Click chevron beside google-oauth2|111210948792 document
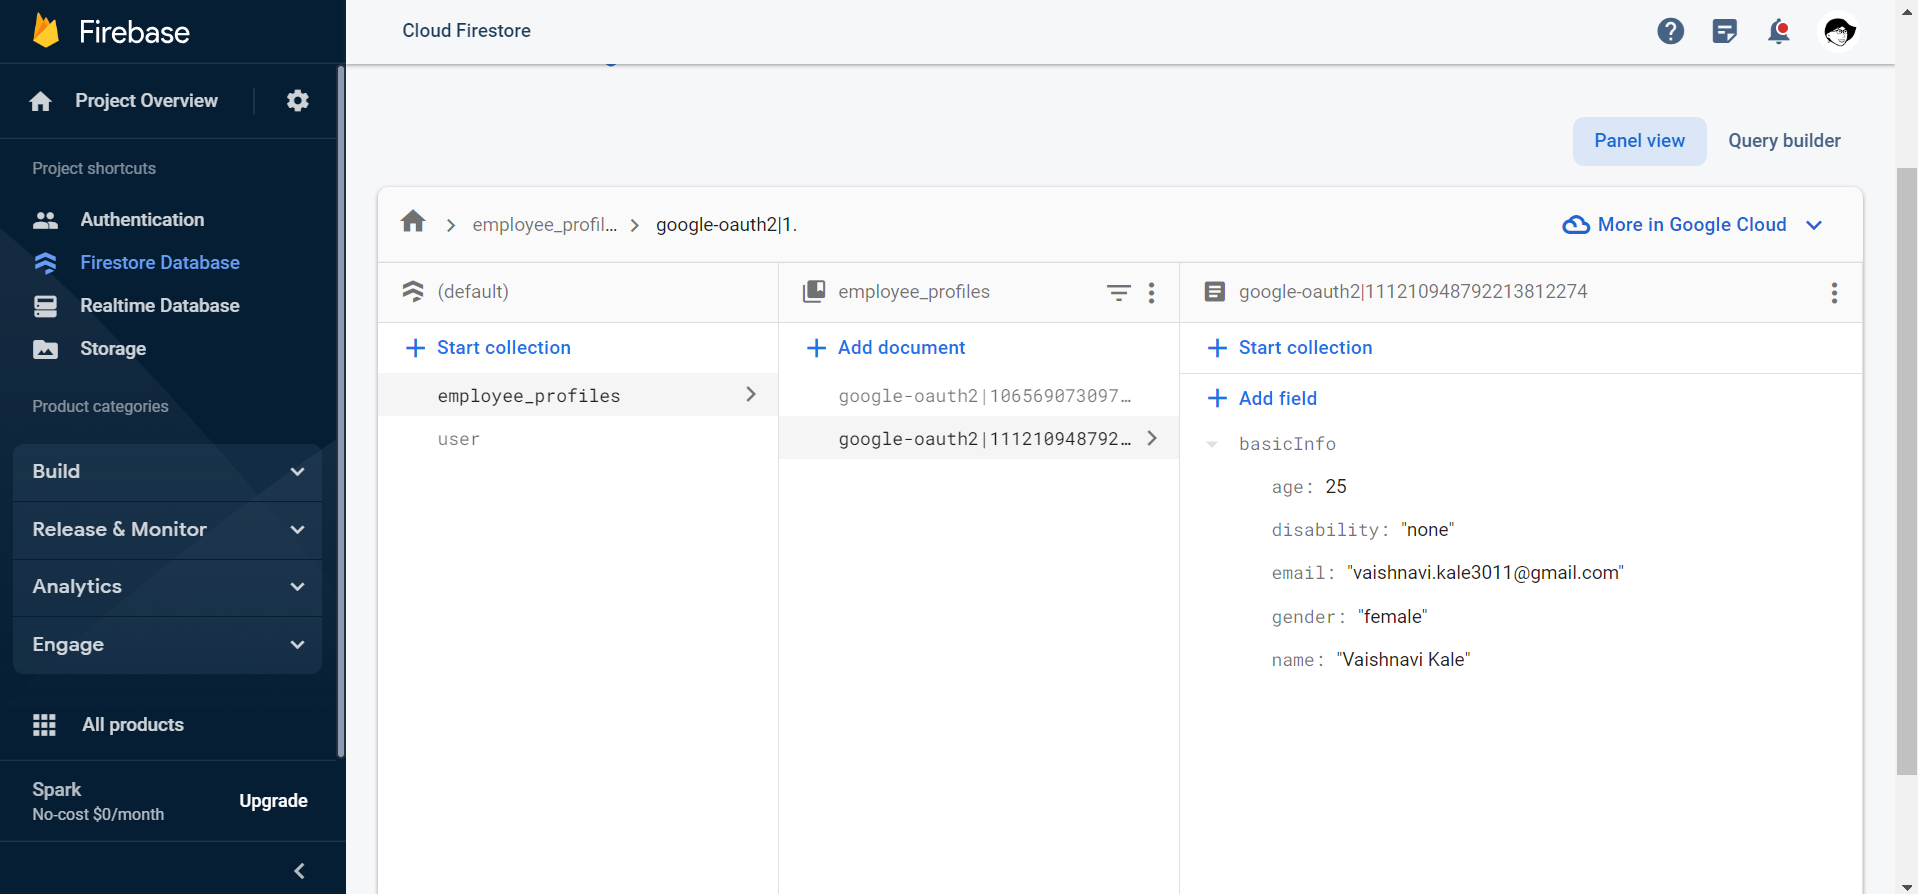This screenshot has width=1918, height=894. coord(1153,438)
